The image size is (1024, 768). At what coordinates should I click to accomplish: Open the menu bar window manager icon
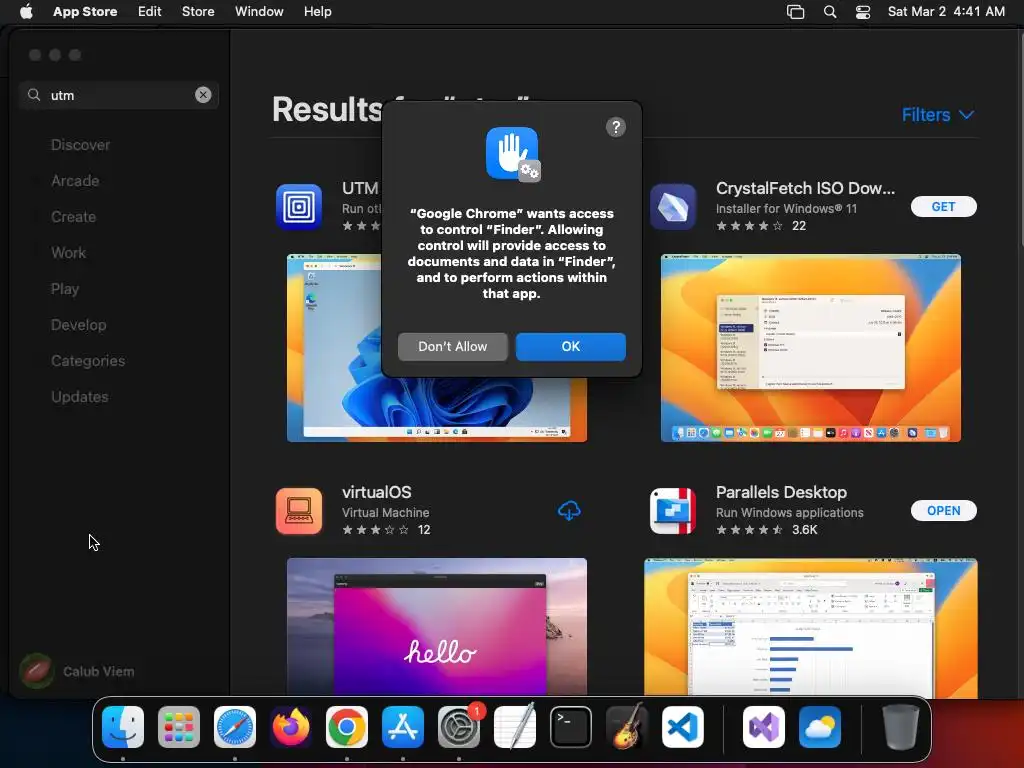click(x=795, y=12)
